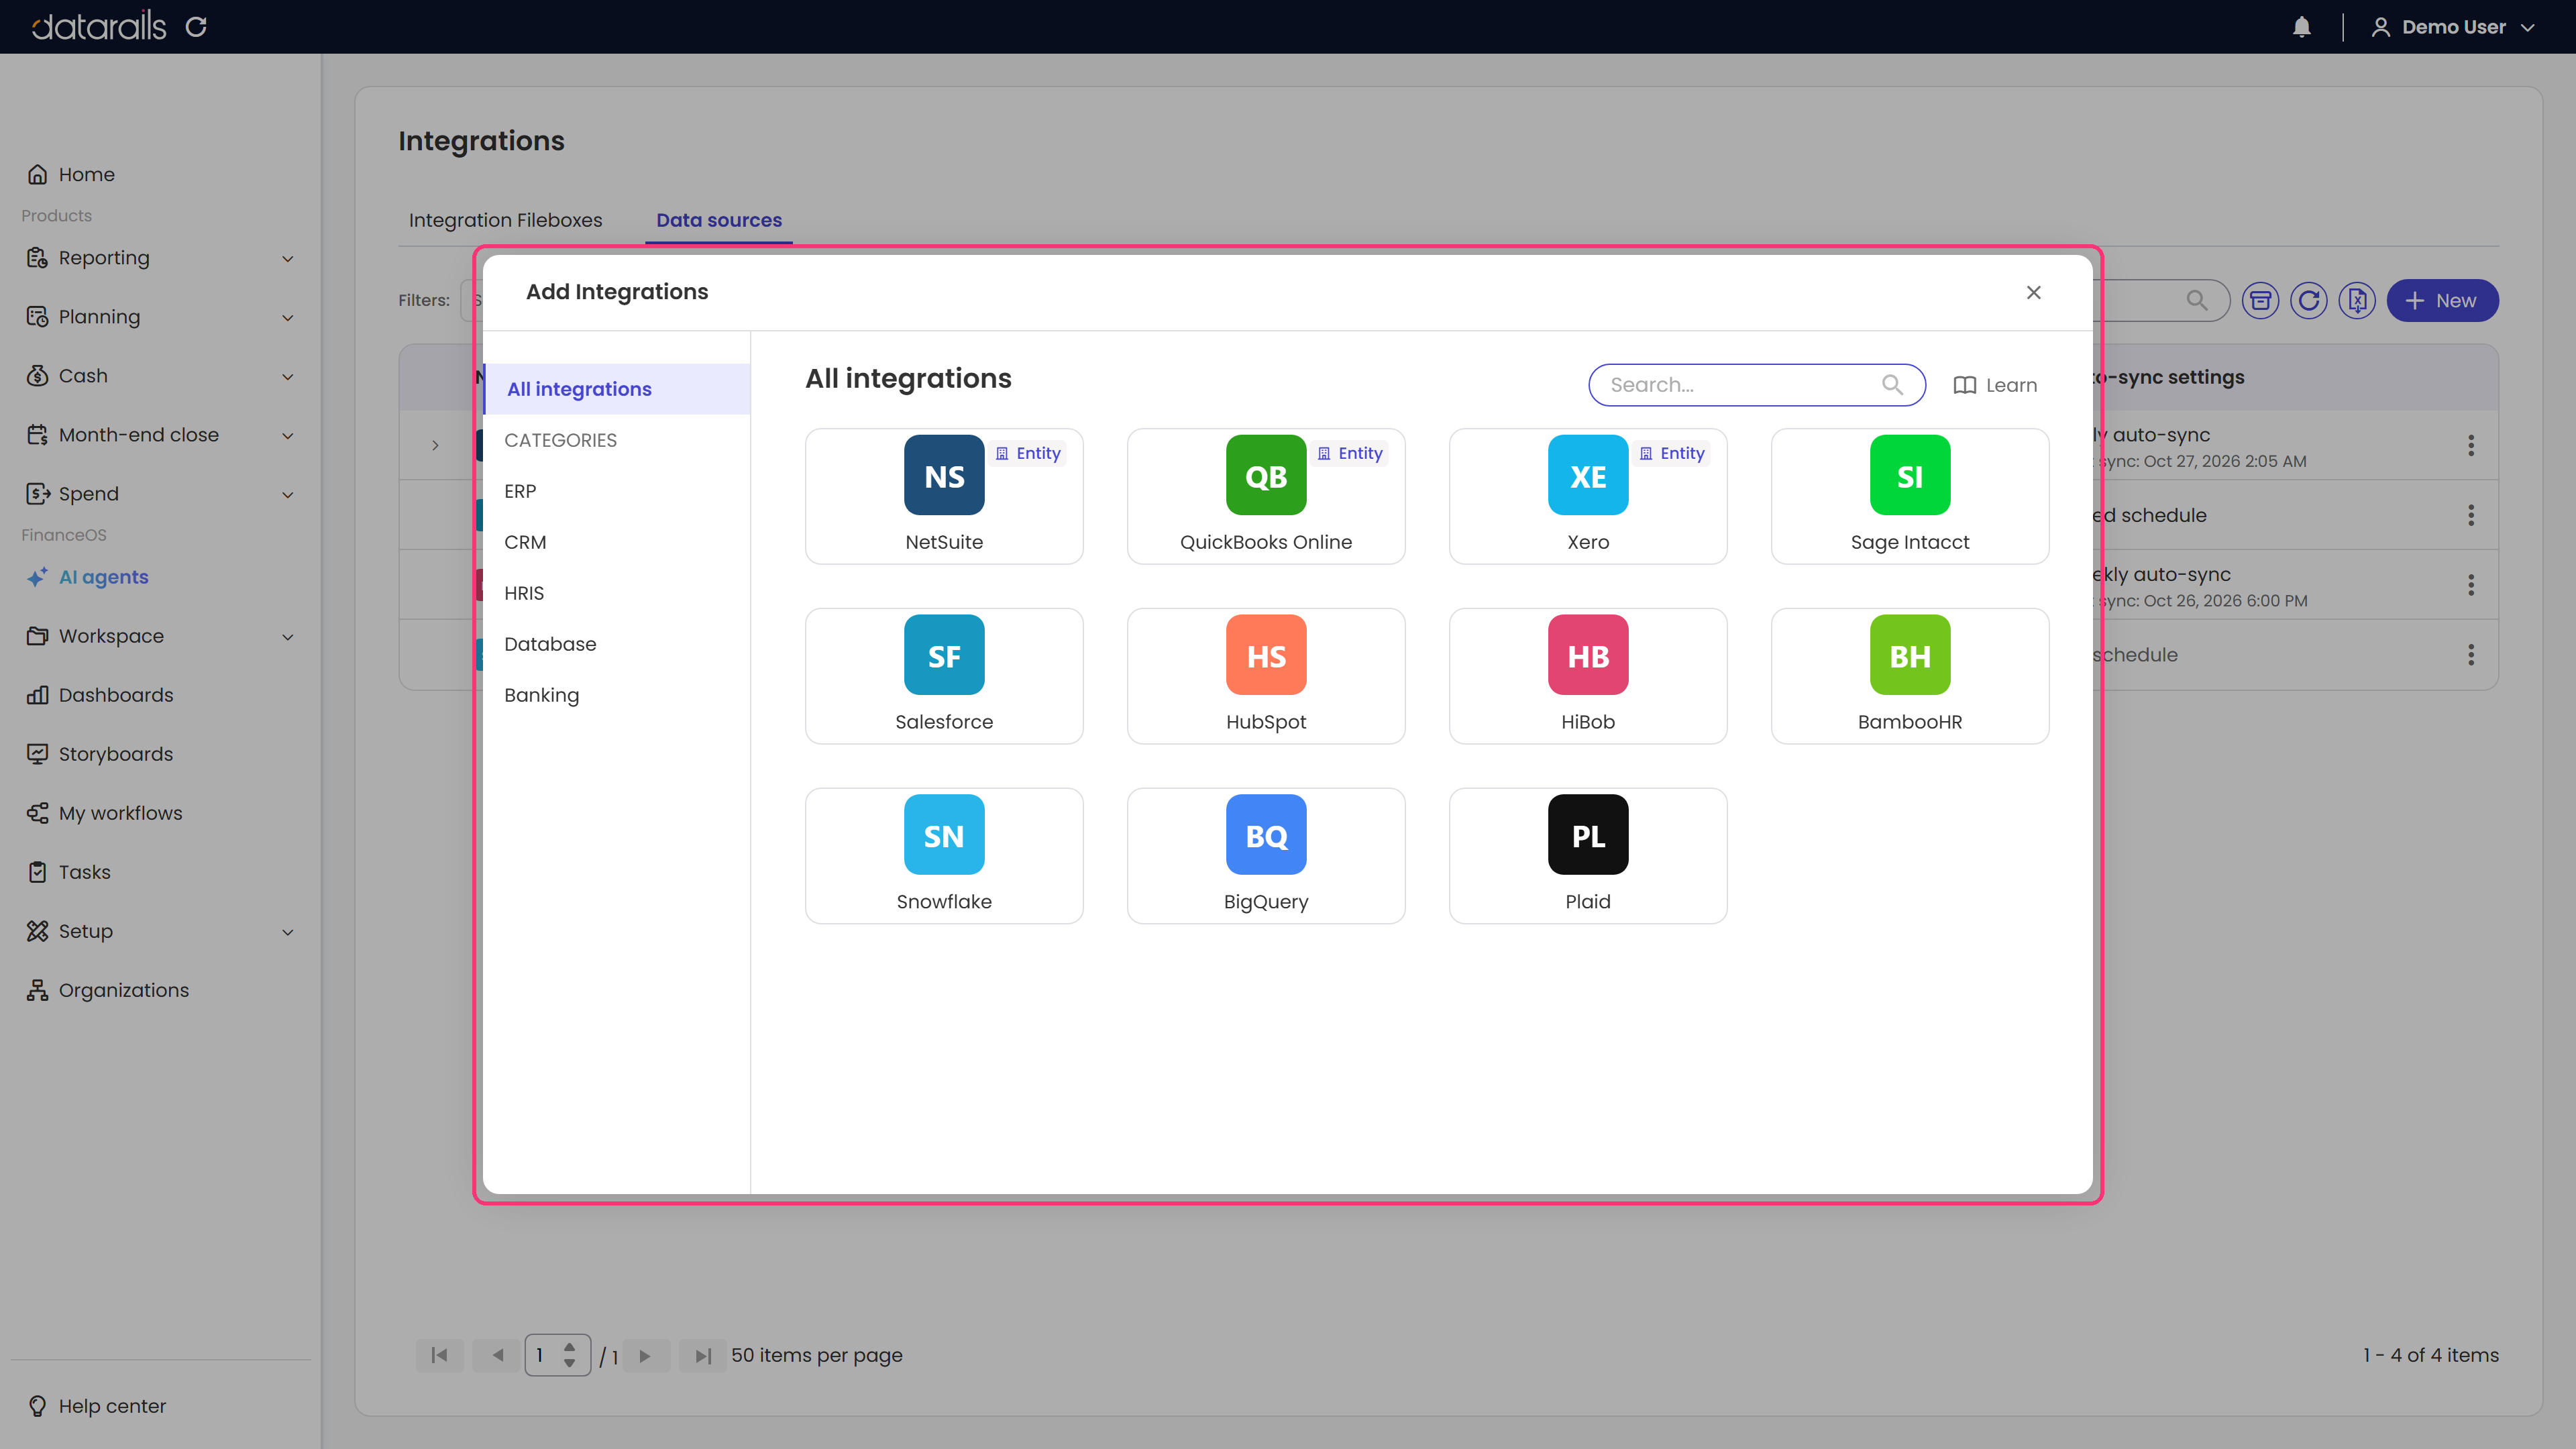This screenshot has width=2576, height=1449.
Task: Choose the Snowflake integration
Action: click(944, 856)
